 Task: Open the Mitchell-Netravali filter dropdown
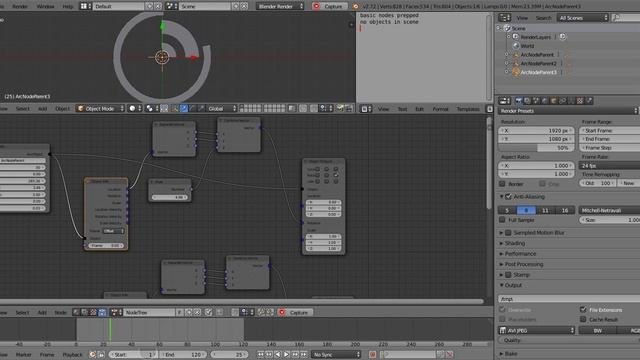[609, 210]
